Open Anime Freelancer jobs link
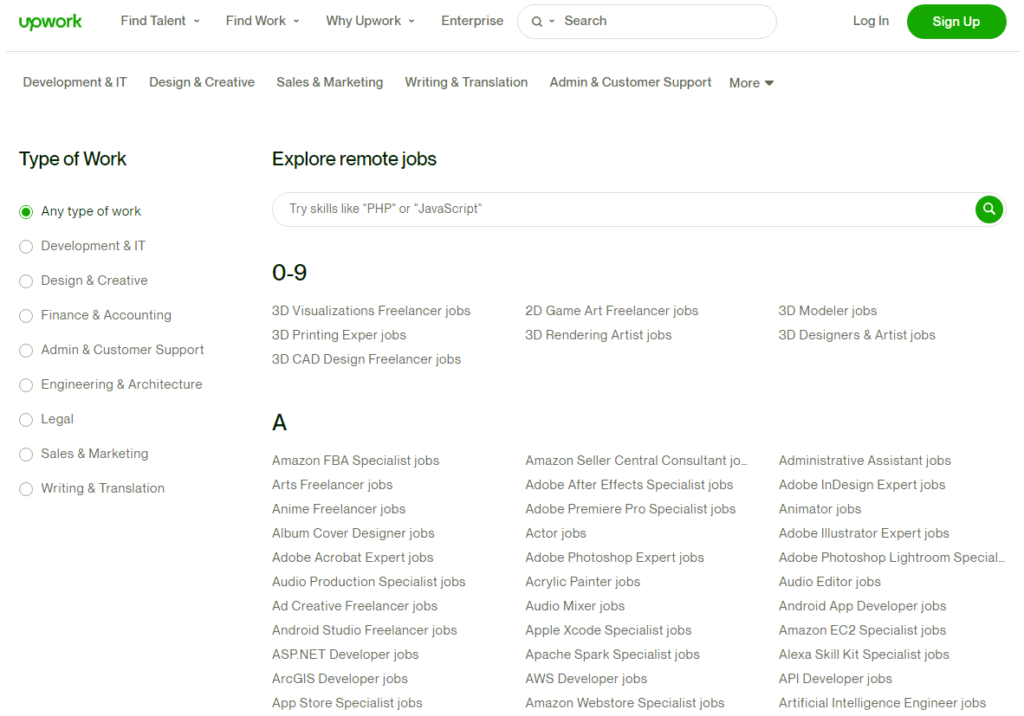The image size is (1024, 716). [x=339, y=509]
